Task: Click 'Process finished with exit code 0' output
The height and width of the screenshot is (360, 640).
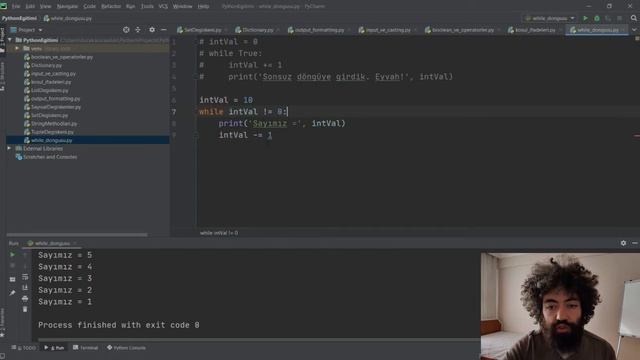Action: (119, 325)
